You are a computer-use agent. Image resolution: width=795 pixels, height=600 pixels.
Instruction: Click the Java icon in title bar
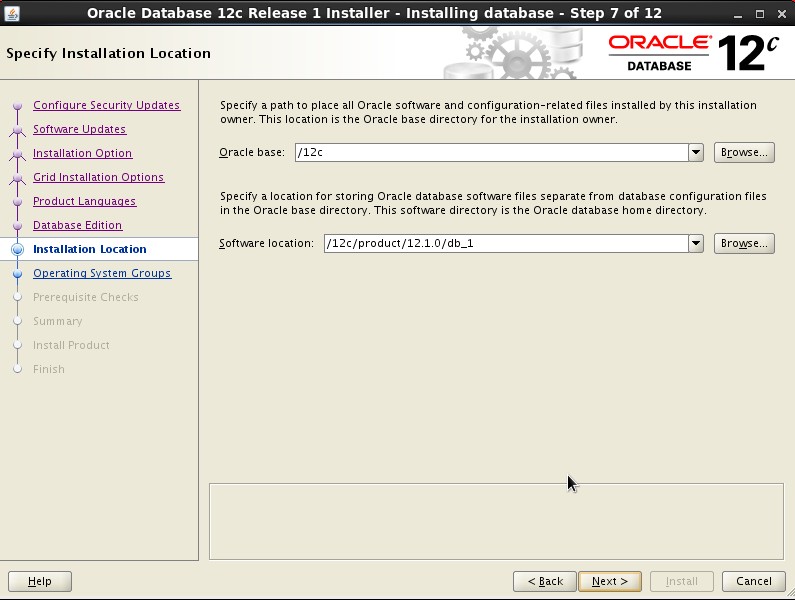[12, 13]
